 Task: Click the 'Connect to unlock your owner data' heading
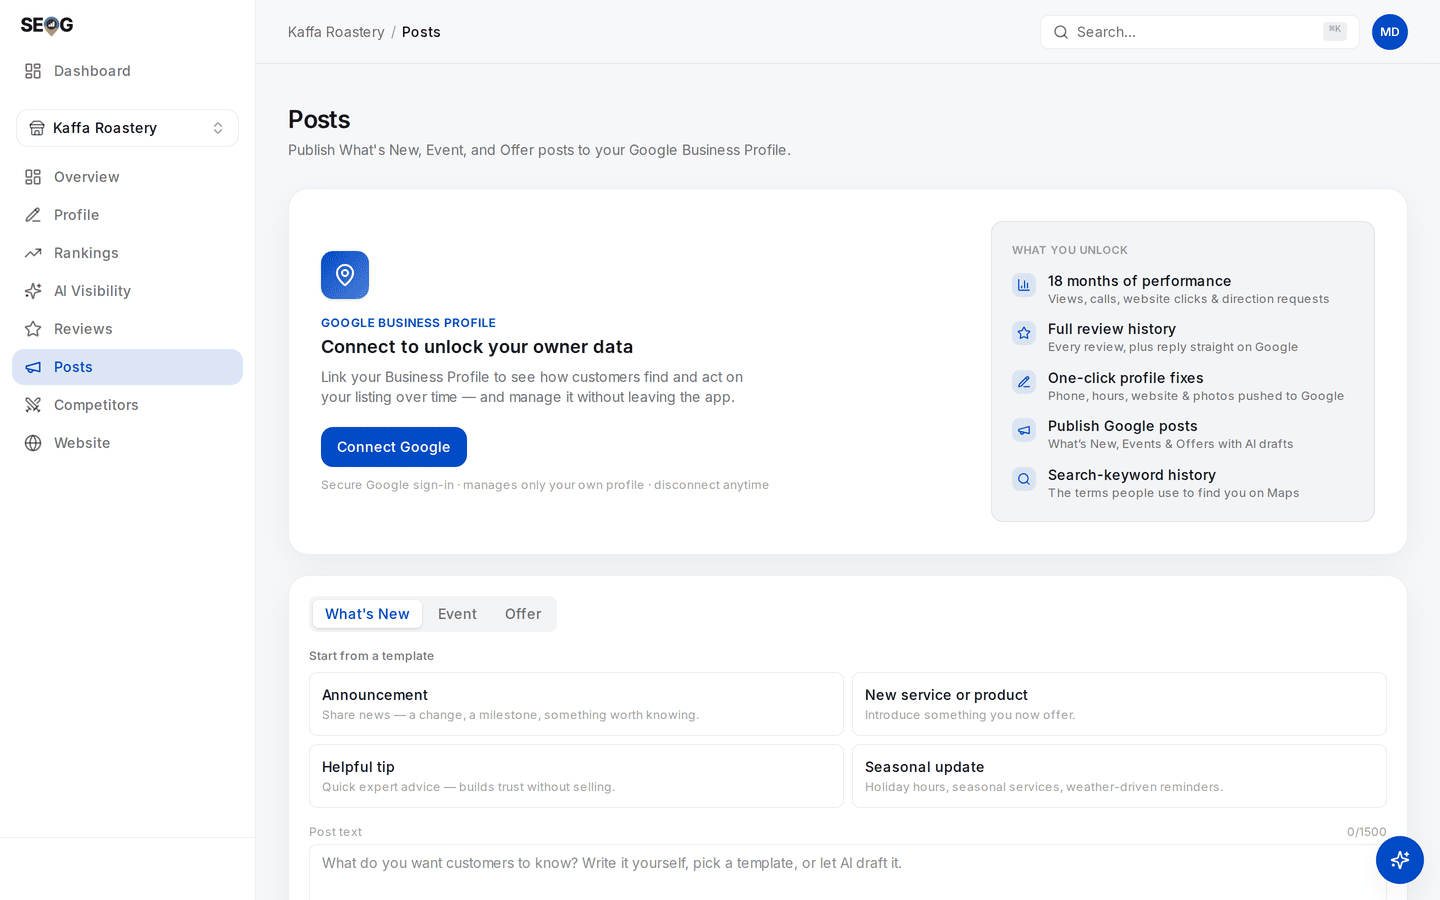tap(477, 347)
